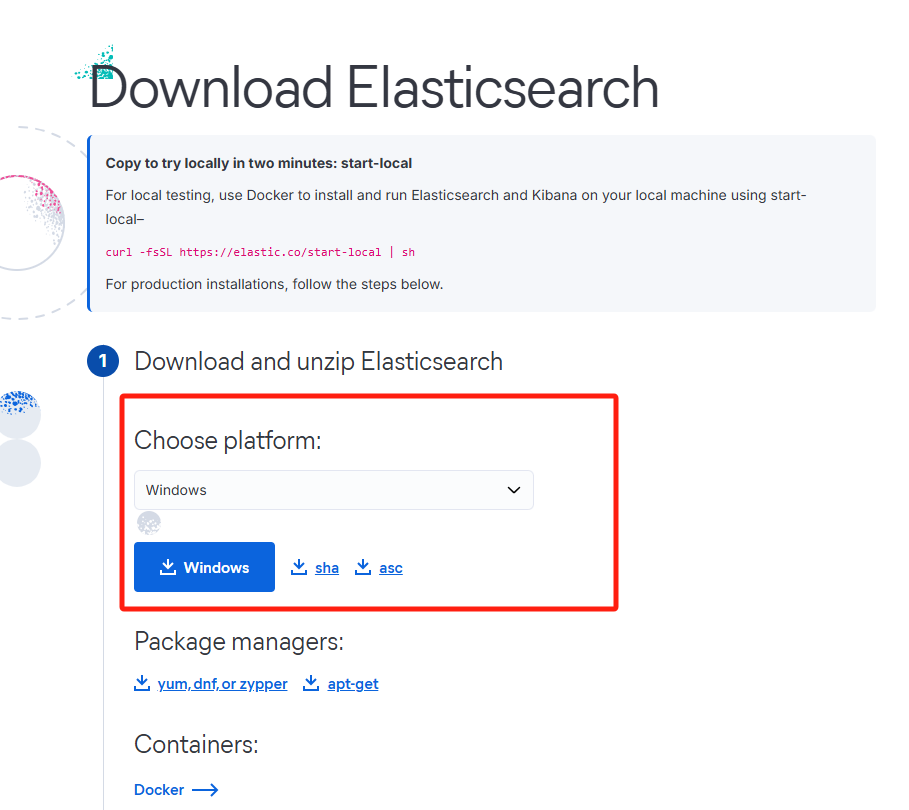Click the download icon beside the asc link
Screen dimensions: 909x810
point(362,567)
